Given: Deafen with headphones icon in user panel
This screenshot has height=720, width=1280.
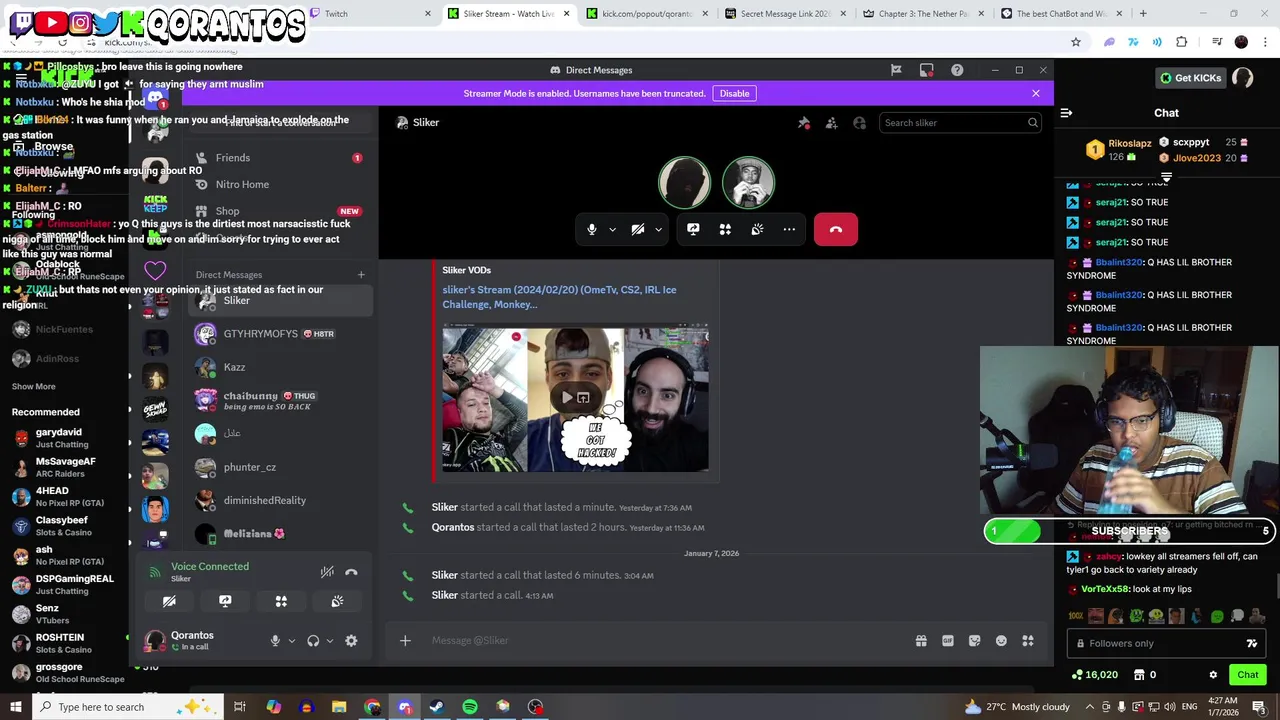Looking at the screenshot, I should tap(313, 641).
